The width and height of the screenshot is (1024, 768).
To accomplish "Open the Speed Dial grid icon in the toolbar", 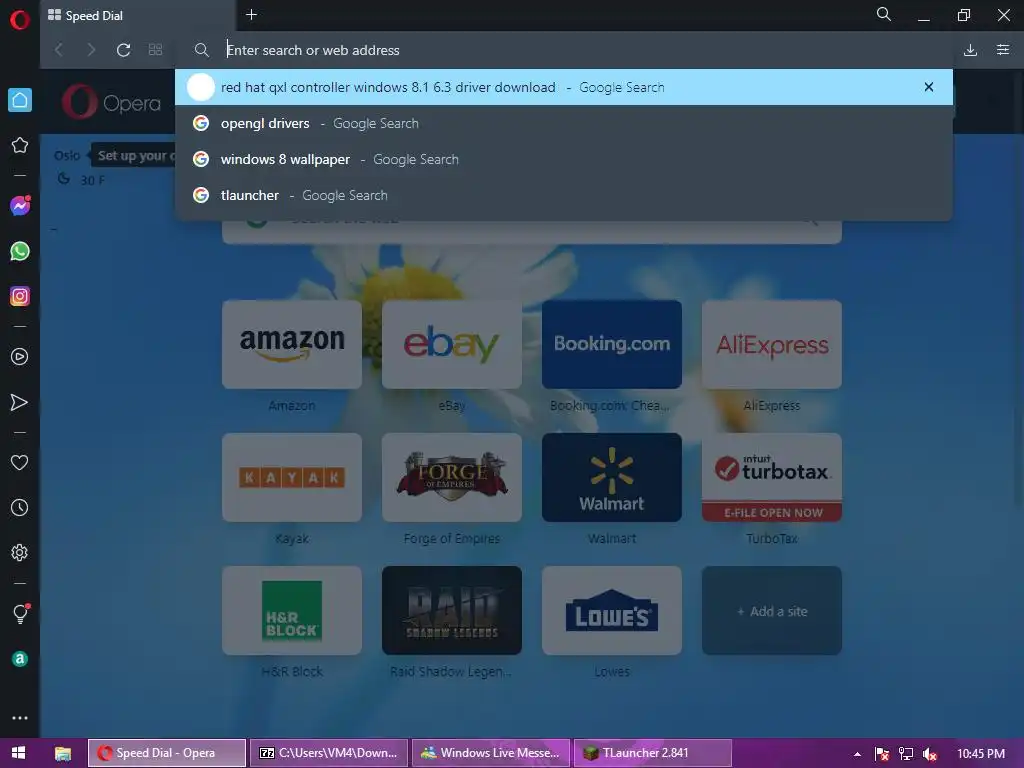I will click(x=155, y=50).
